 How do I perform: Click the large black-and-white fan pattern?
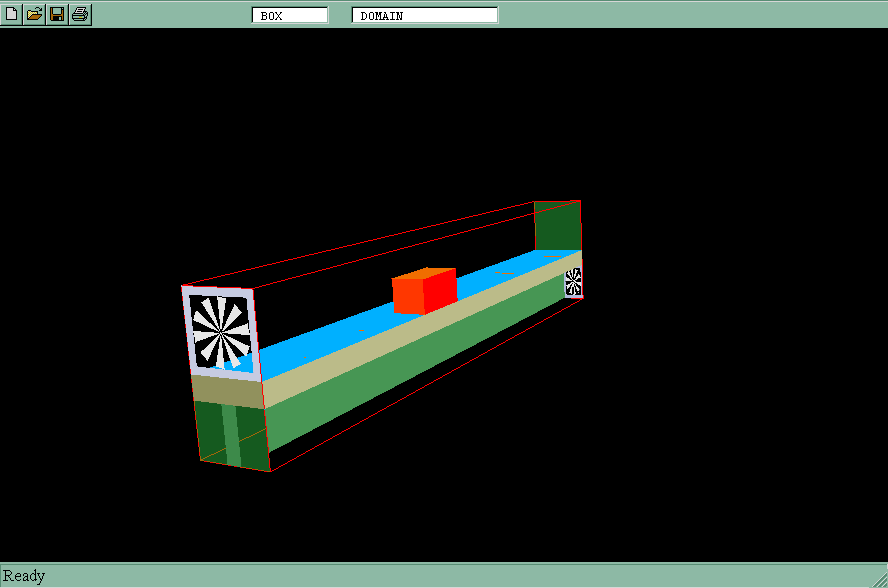pos(220,332)
